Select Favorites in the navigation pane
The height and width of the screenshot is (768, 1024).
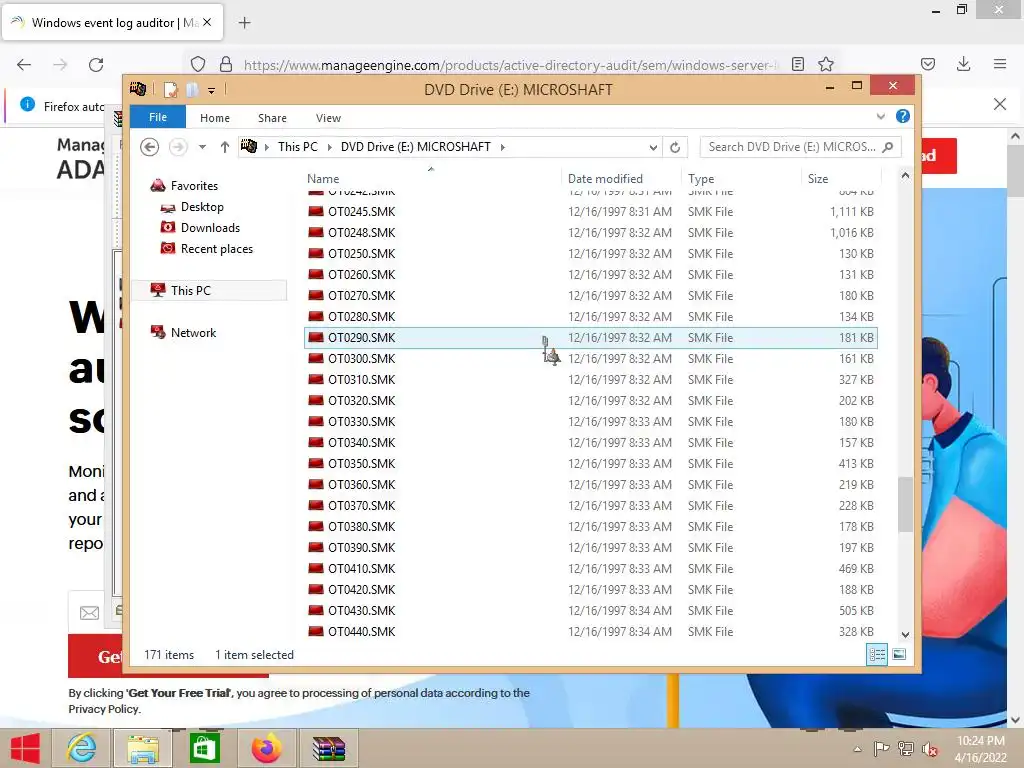[x=194, y=186]
